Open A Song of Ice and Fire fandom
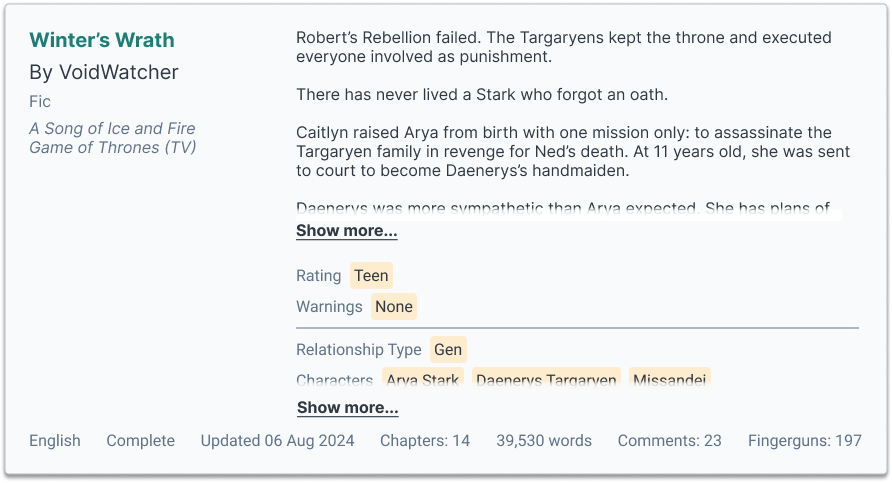The width and height of the screenshot is (892, 483). (112, 129)
